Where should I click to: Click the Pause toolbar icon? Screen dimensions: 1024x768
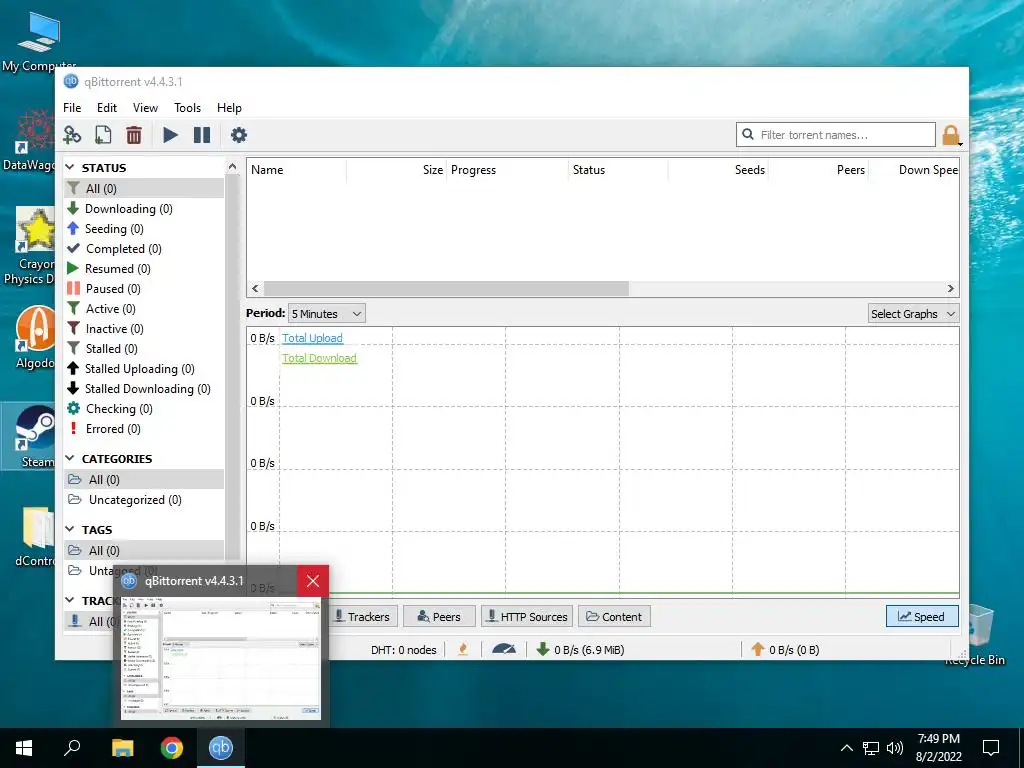(202, 135)
